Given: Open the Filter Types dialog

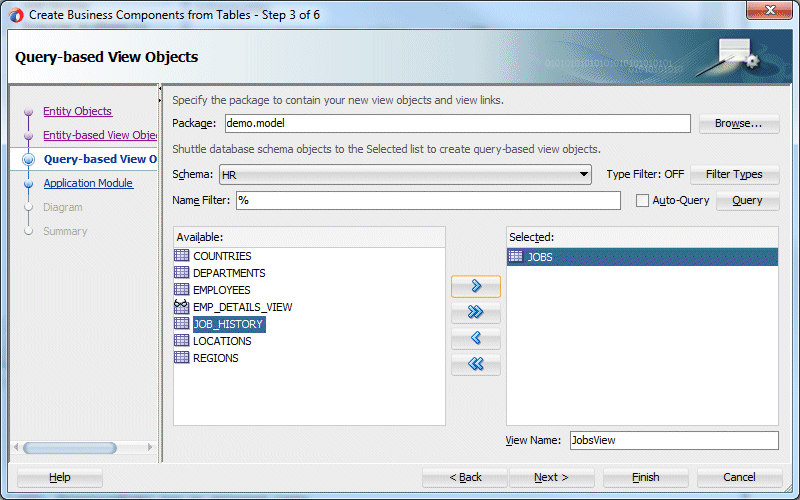Looking at the screenshot, I should tap(734, 174).
